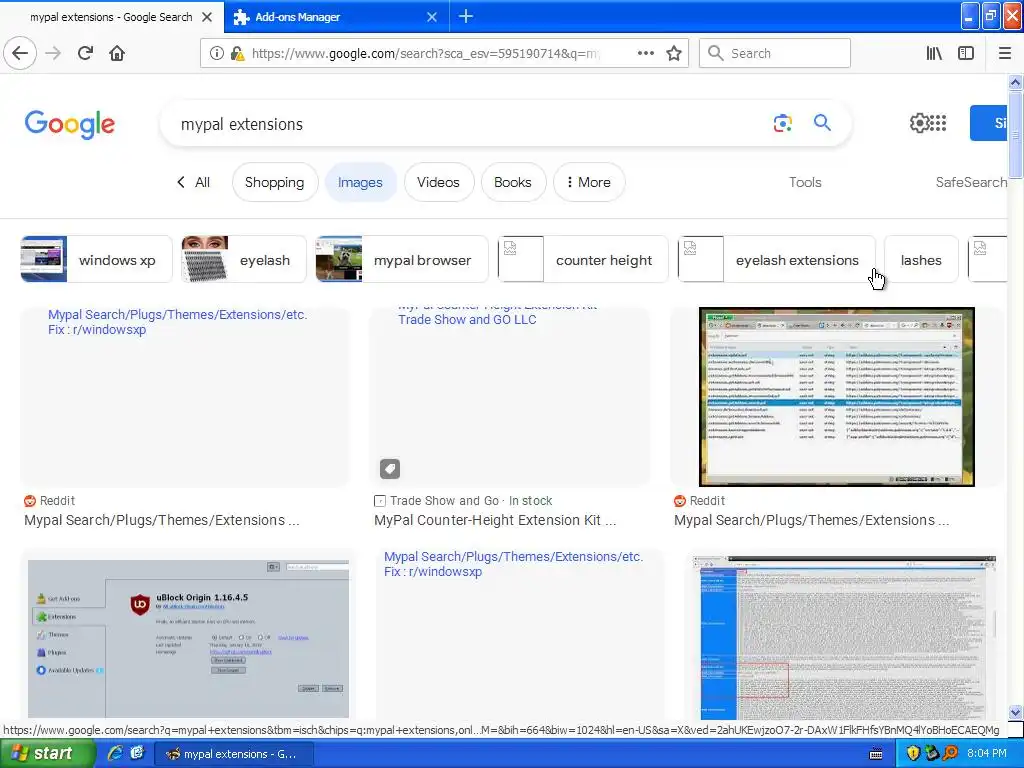This screenshot has height=768, width=1024.
Task: Open the SafeSearch setting
Action: [971, 182]
